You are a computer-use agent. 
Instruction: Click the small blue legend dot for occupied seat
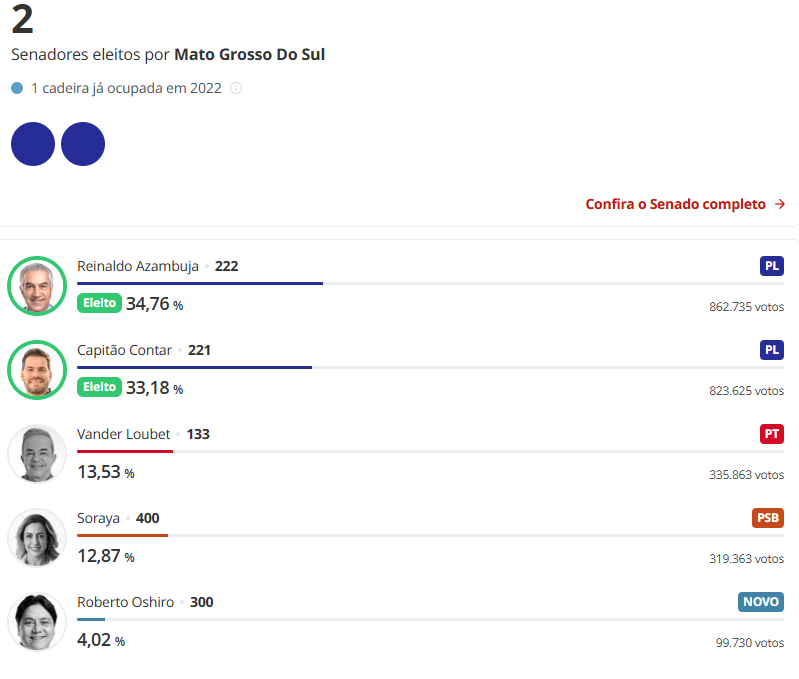pyautogui.click(x=17, y=88)
